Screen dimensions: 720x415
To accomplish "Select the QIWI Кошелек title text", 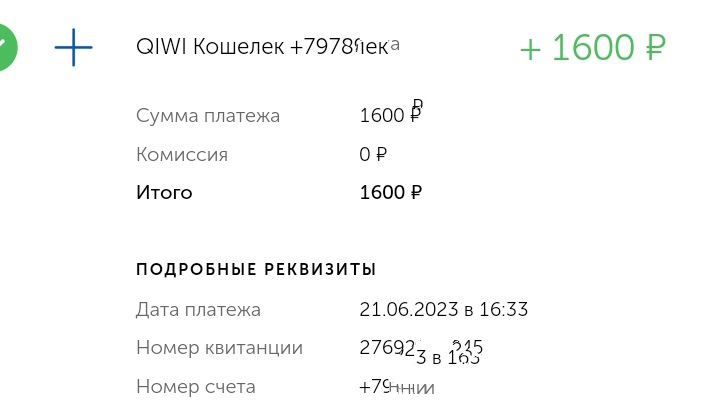I will click(x=210, y=47).
